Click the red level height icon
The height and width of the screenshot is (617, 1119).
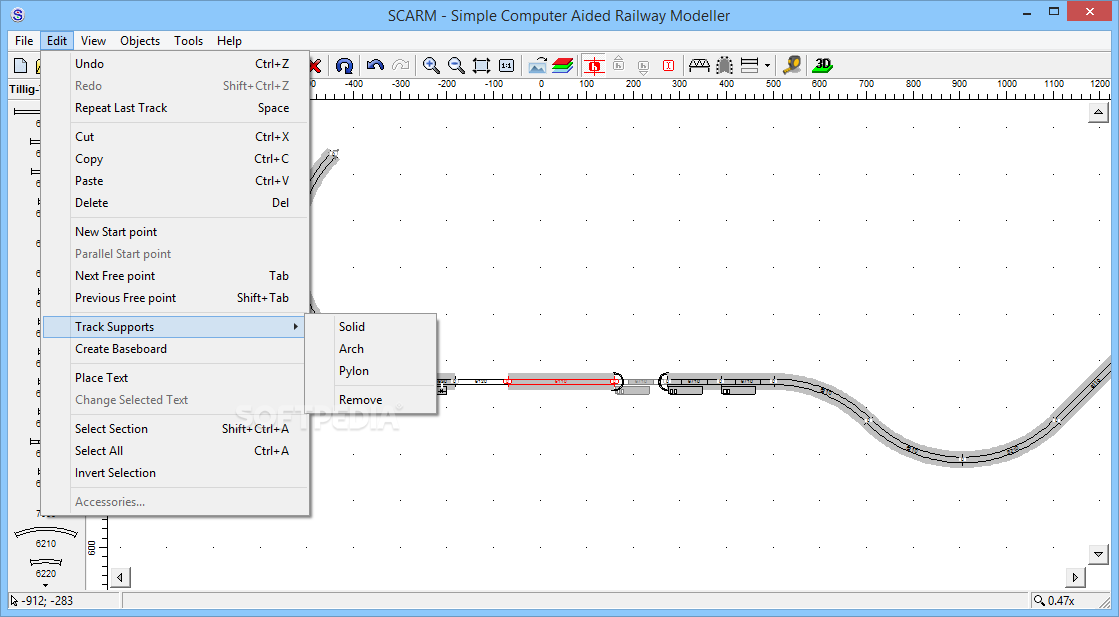[669, 66]
